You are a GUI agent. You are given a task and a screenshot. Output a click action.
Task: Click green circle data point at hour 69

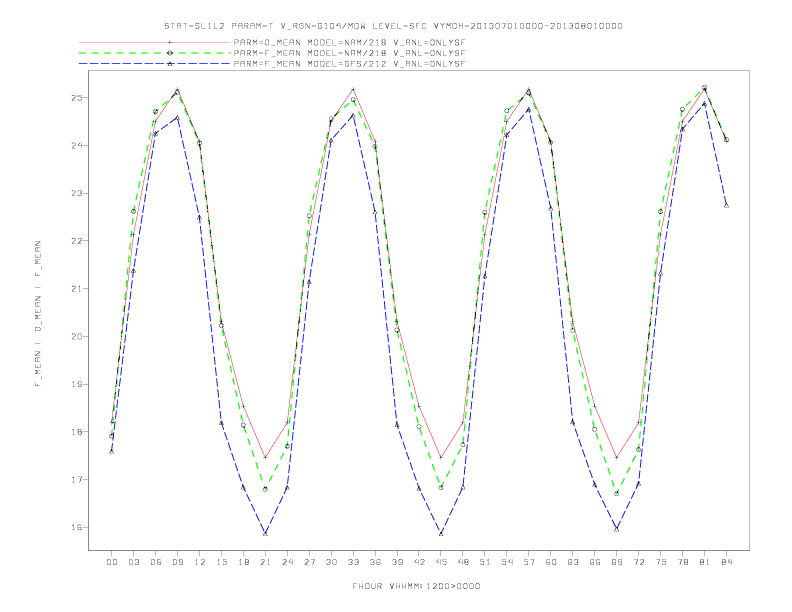tap(617, 493)
